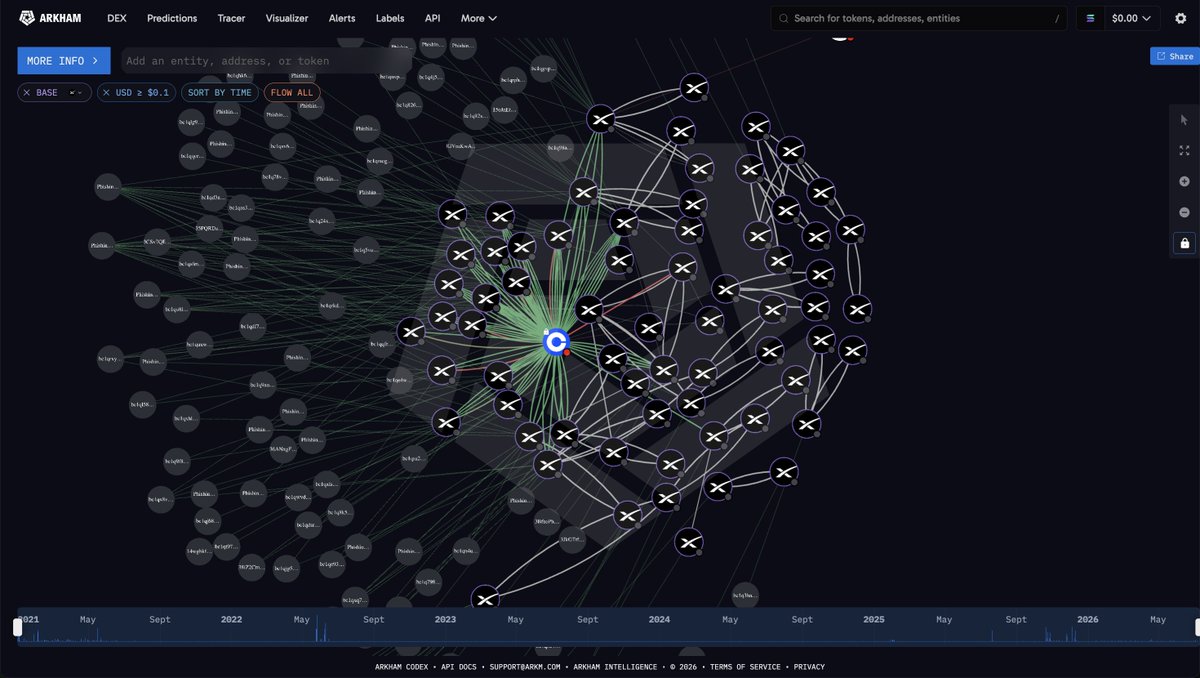Open the API DOCS footer link
The image size is (1200, 678).
461,667
